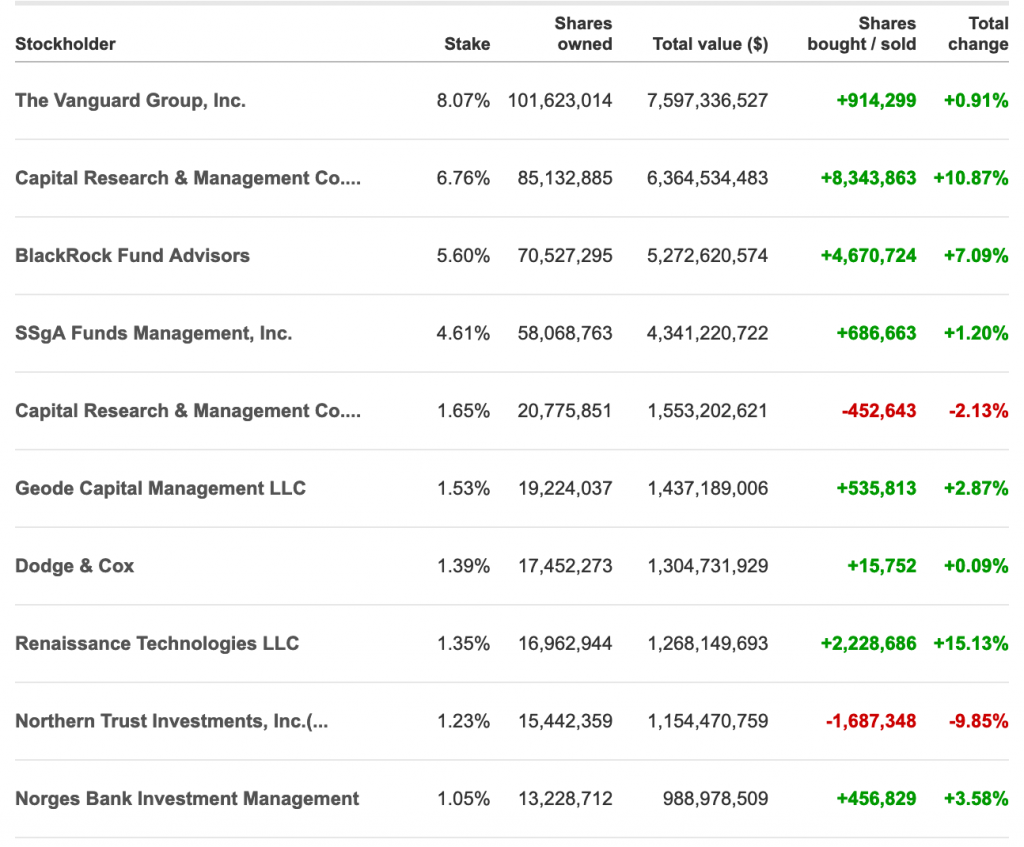Screen dimensions: 1024x847
Task: Click the Shares bought / sold header
Action: coord(861,33)
